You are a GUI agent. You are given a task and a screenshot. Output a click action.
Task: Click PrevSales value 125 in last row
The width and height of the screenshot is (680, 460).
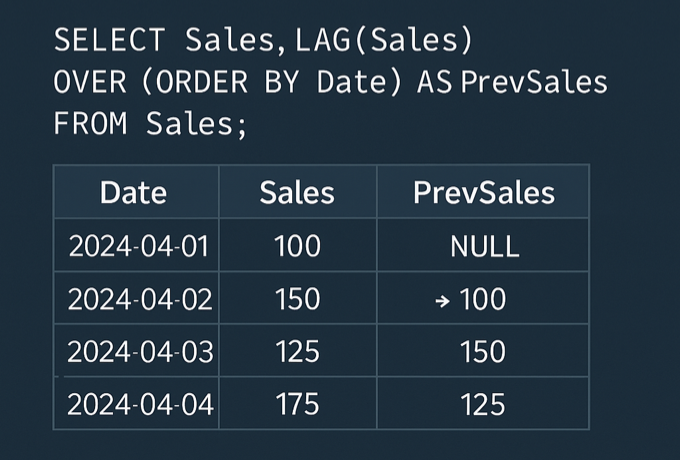(x=483, y=405)
